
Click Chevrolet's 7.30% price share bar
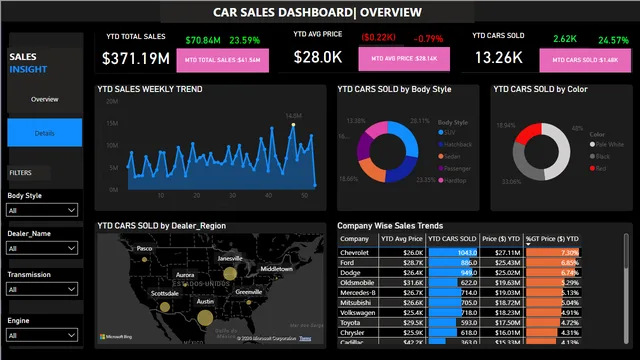pyautogui.click(x=553, y=253)
